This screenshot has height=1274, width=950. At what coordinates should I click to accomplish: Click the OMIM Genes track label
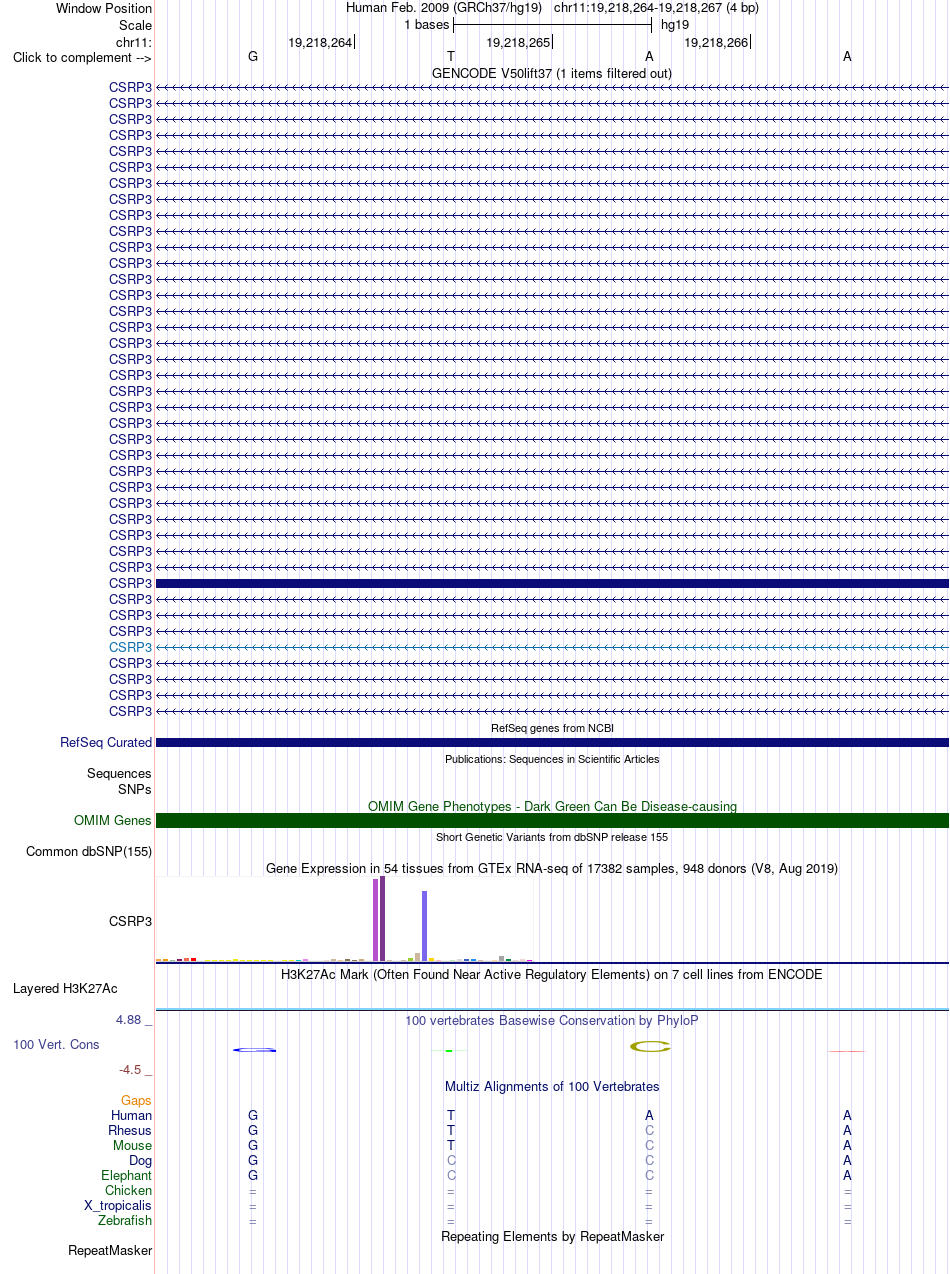tap(113, 820)
